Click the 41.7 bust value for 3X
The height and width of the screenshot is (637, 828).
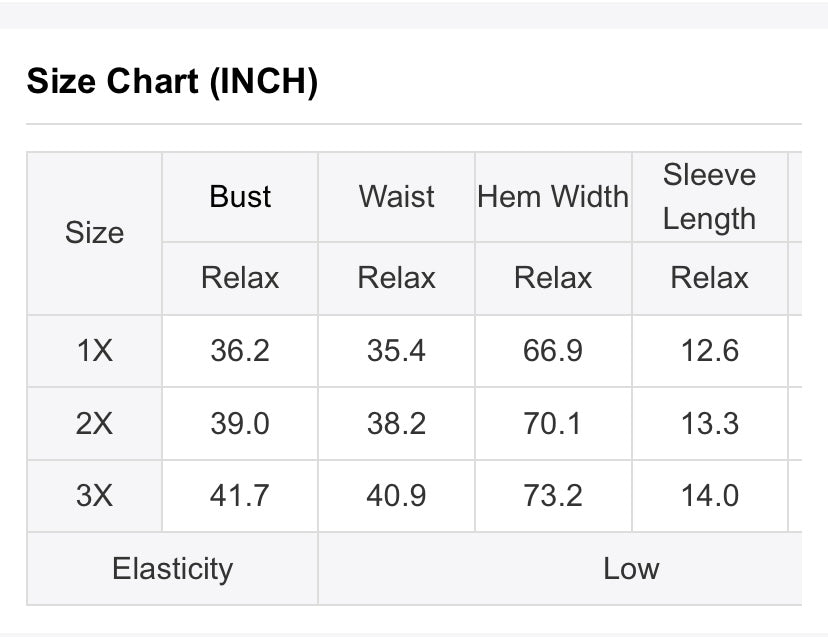click(240, 496)
